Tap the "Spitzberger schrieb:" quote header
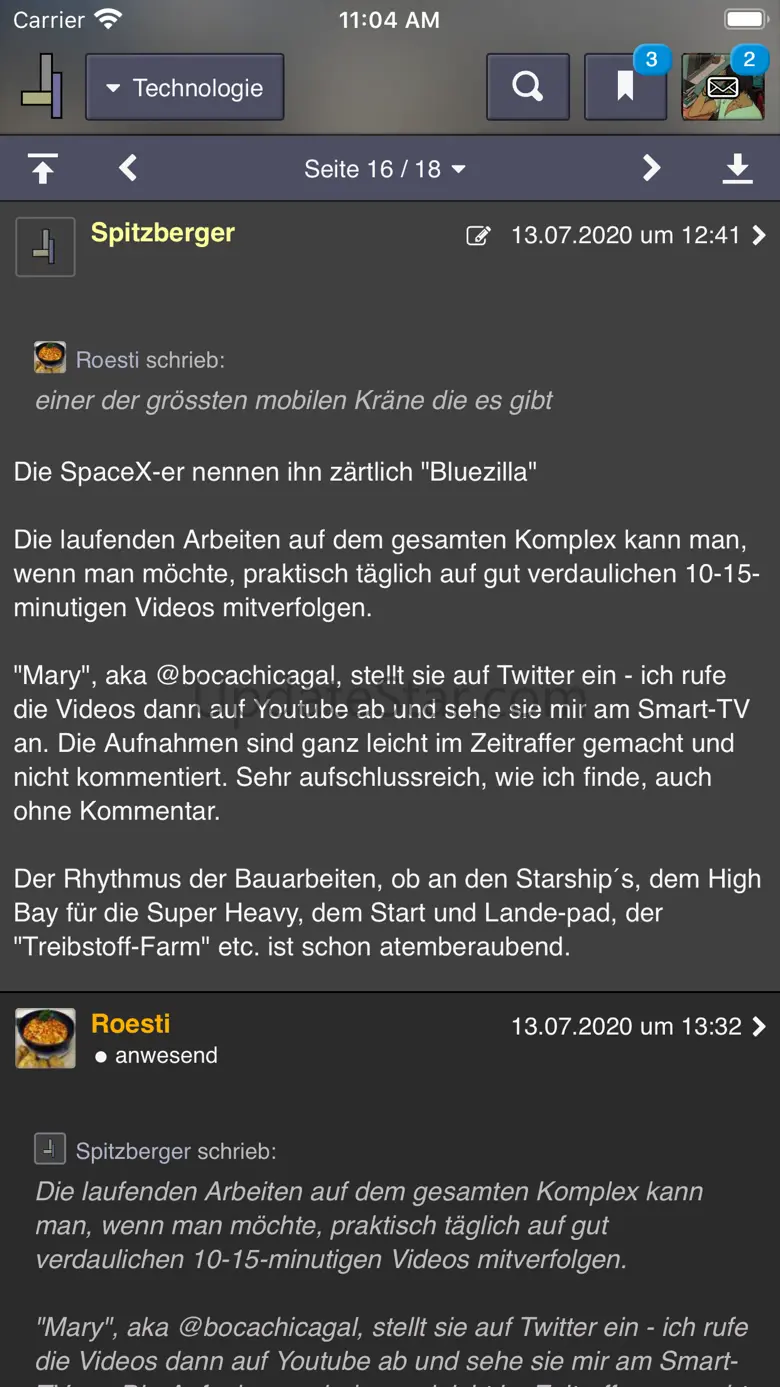This screenshot has height=1387, width=780. (x=176, y=1151)
